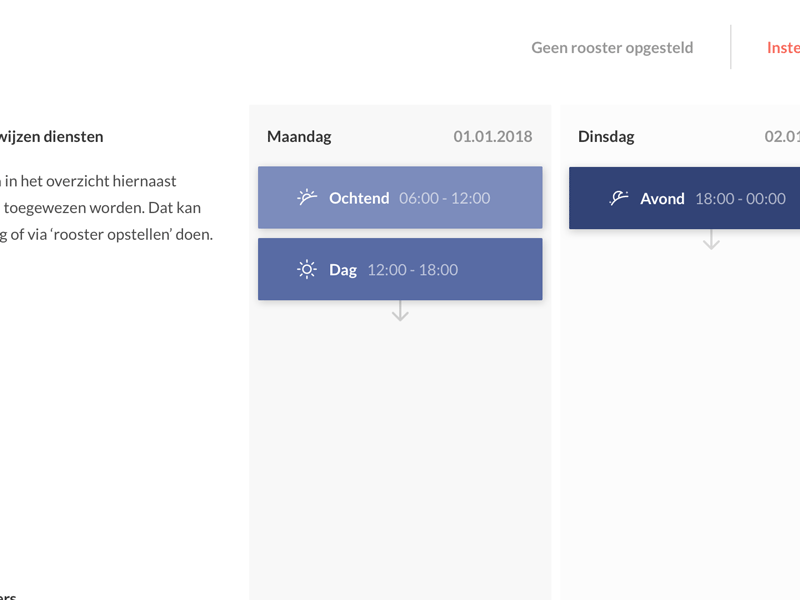Click the 'wijzen diensten' heading
The image size is (800, 600).
pos(51,136)
